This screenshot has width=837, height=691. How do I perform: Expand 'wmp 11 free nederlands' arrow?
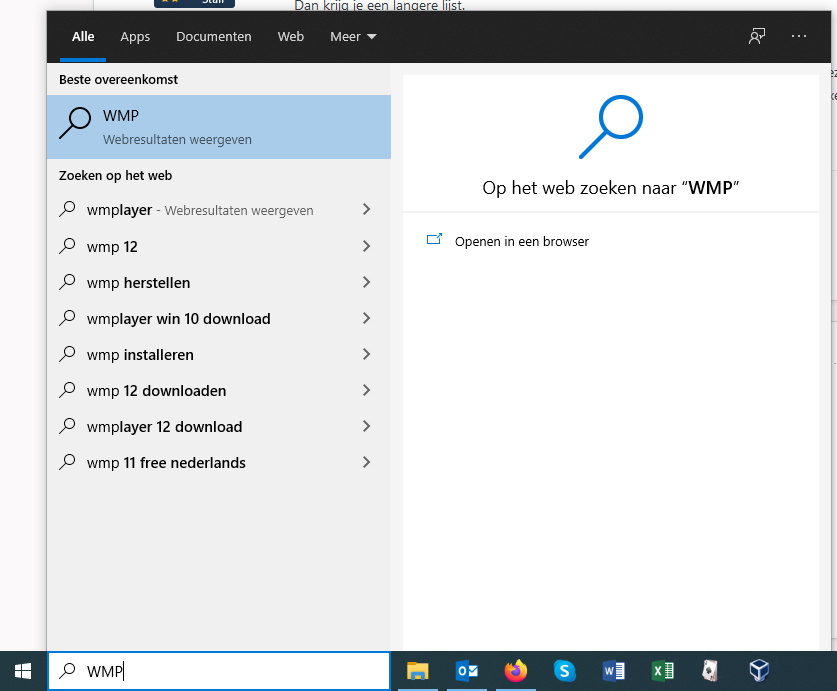click(x=366, y=462)
